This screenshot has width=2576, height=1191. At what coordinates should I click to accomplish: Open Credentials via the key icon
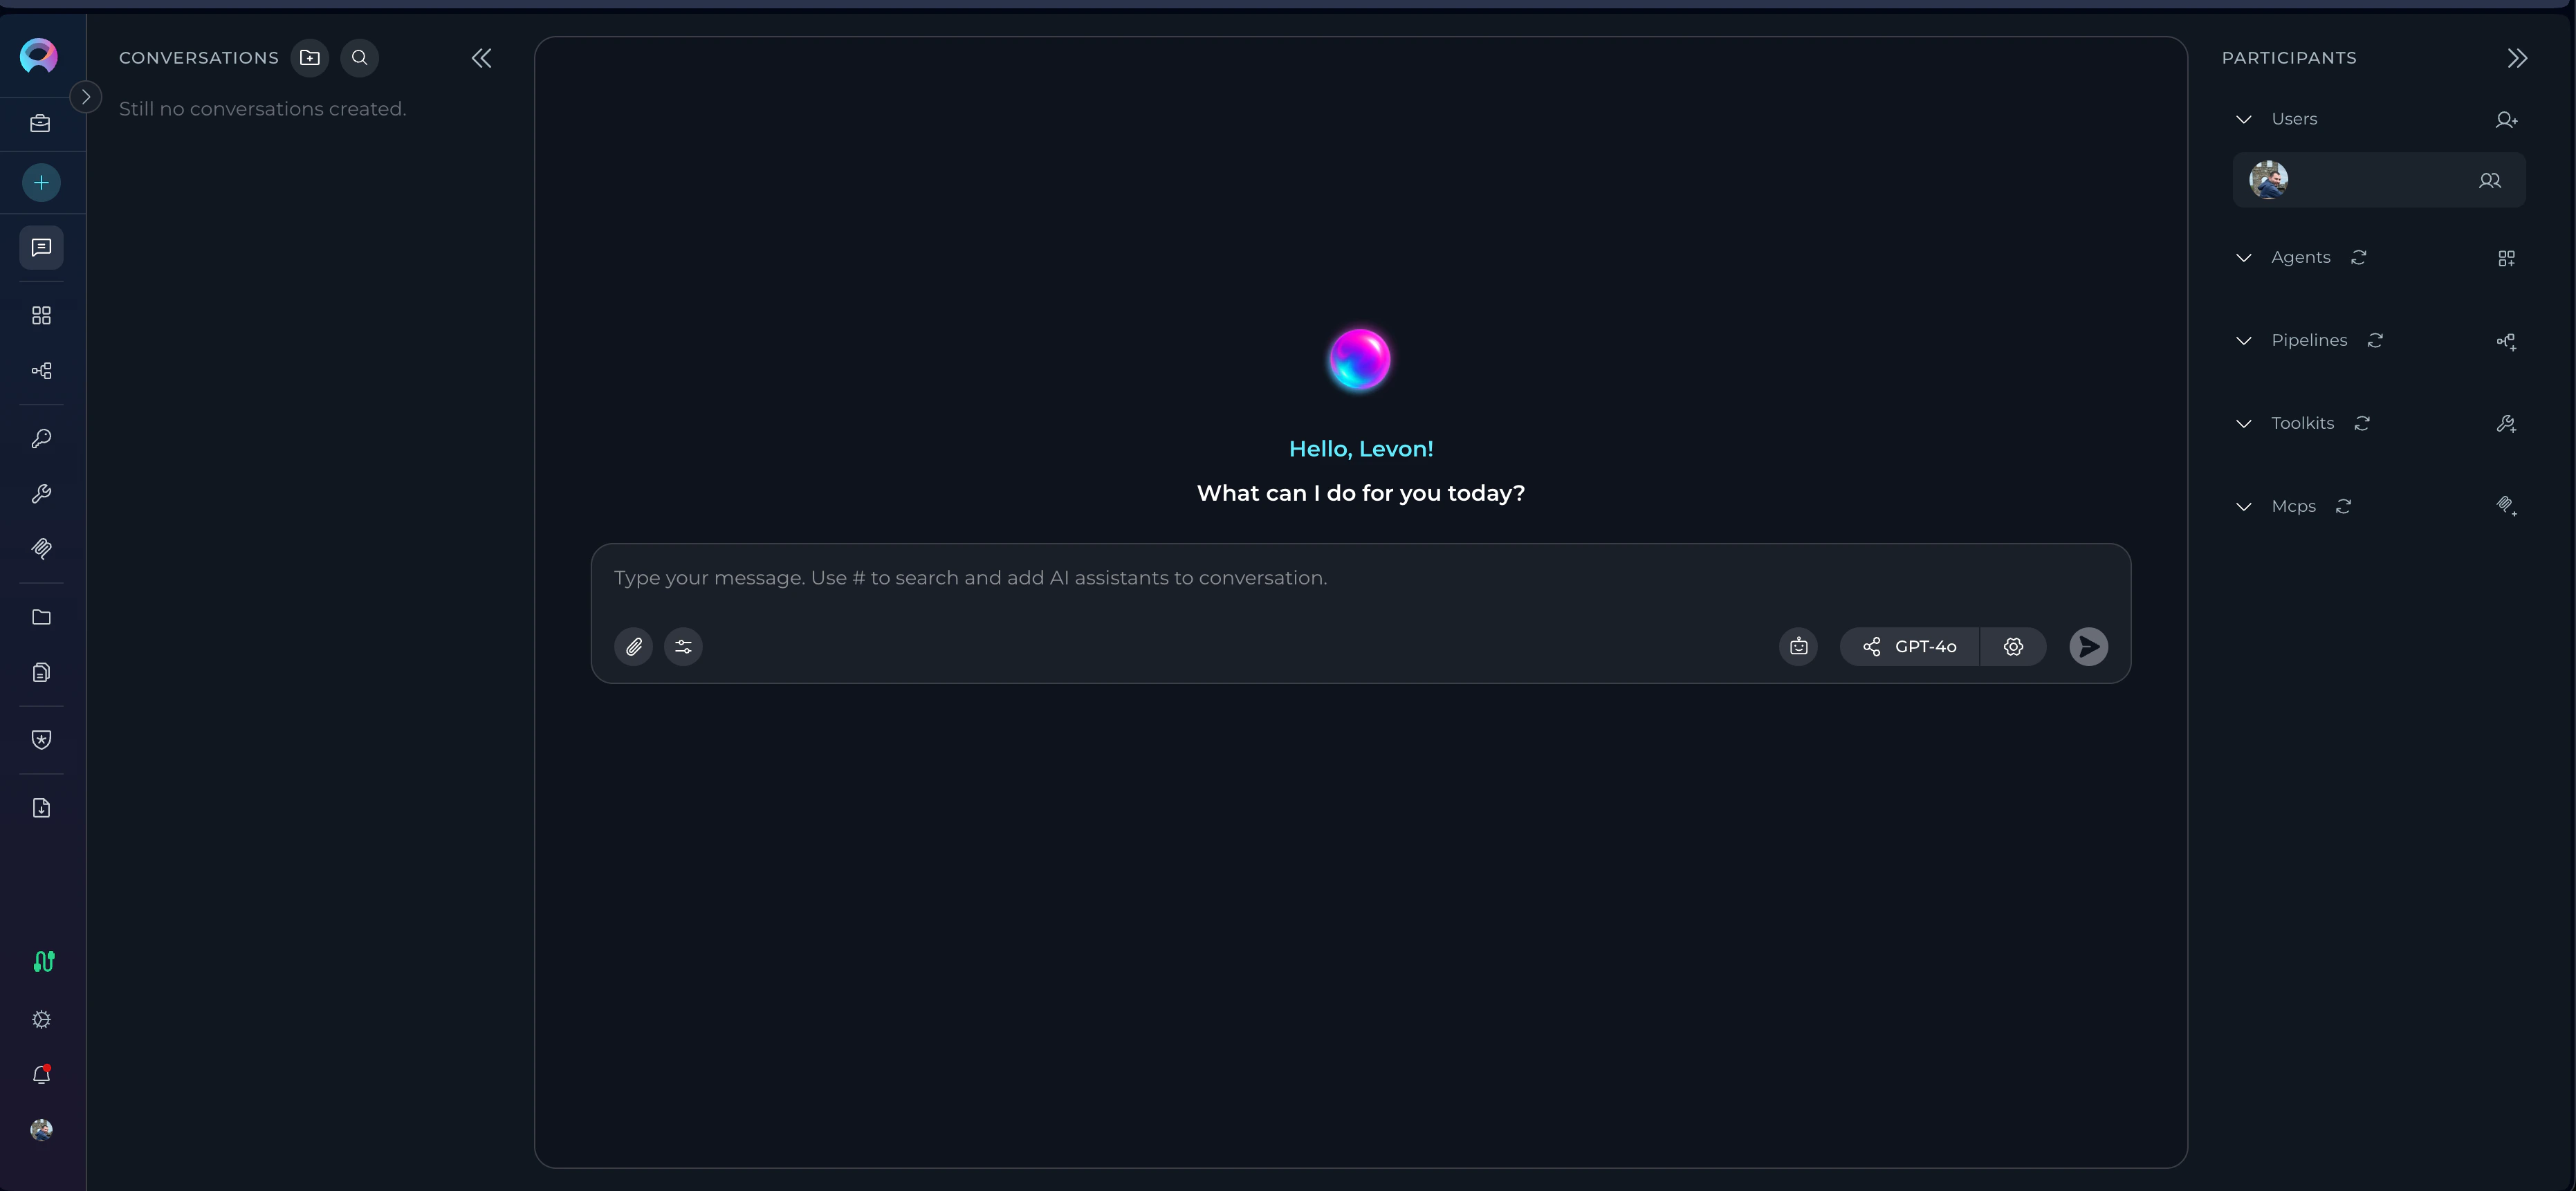tap(41, 438)
